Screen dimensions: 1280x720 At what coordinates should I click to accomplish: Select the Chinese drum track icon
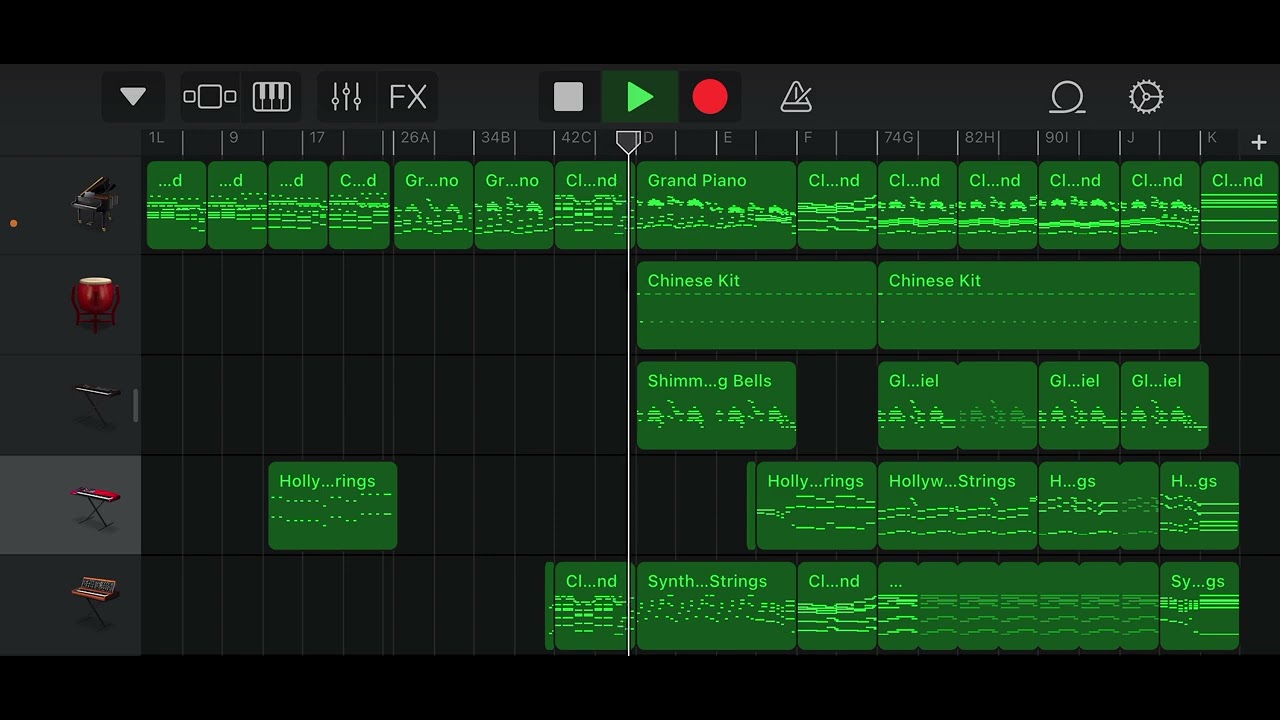point(95,304)
